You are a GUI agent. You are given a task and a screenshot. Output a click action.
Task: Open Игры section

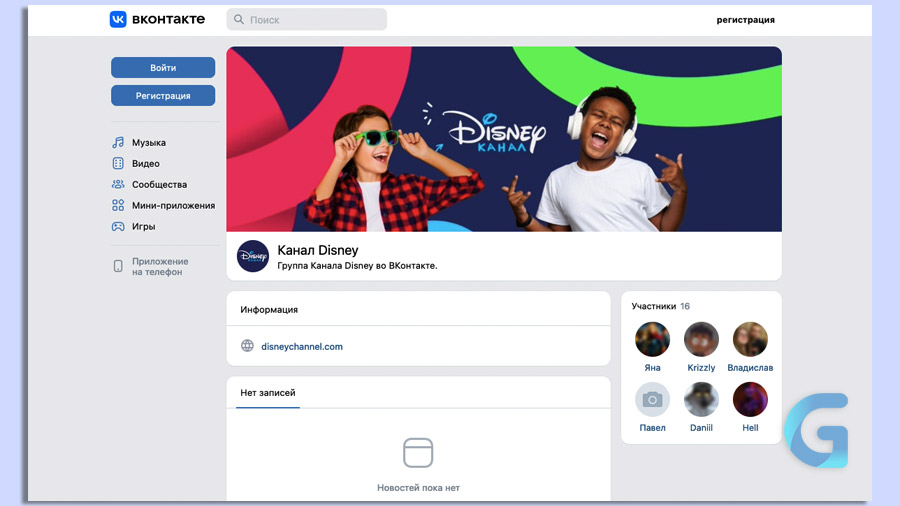(143, 227)
